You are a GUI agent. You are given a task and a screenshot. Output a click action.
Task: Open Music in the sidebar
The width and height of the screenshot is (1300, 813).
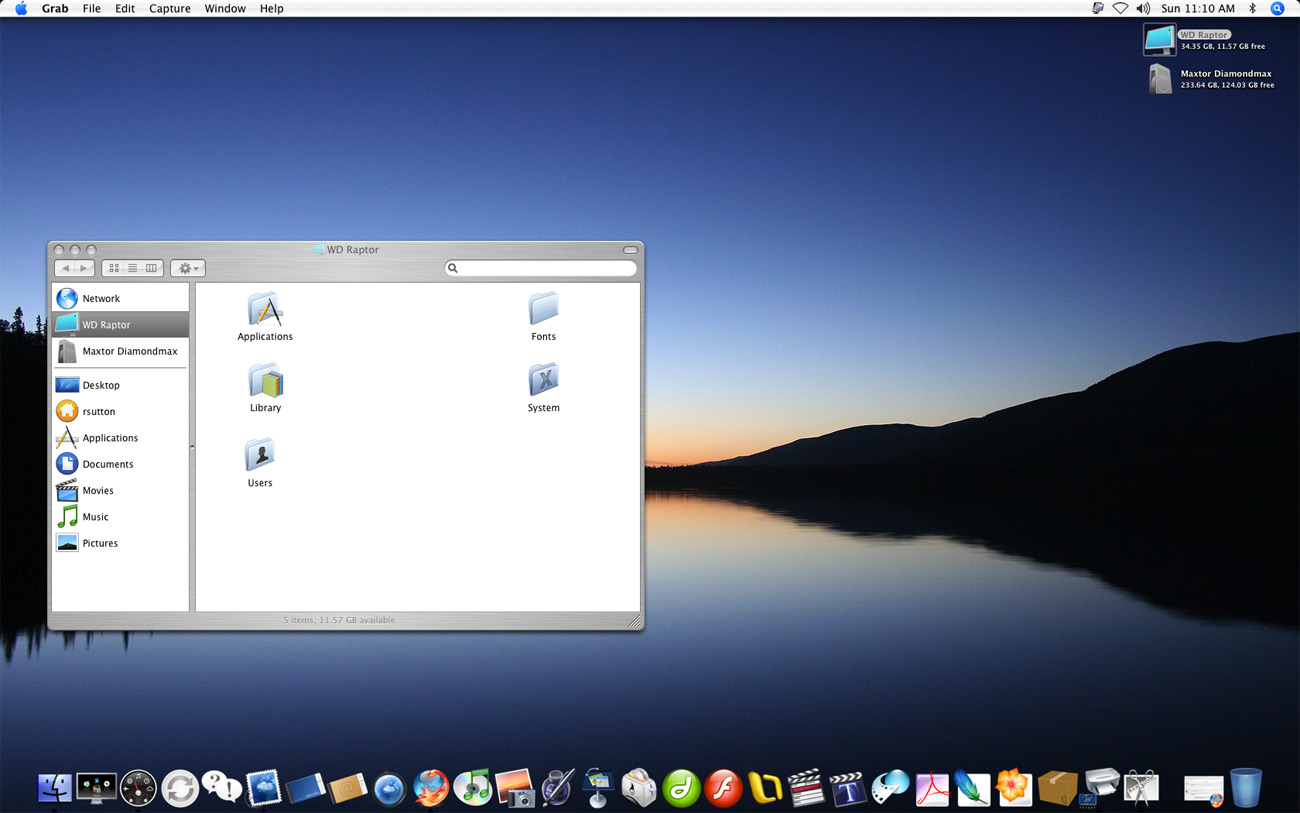(120, 517)
